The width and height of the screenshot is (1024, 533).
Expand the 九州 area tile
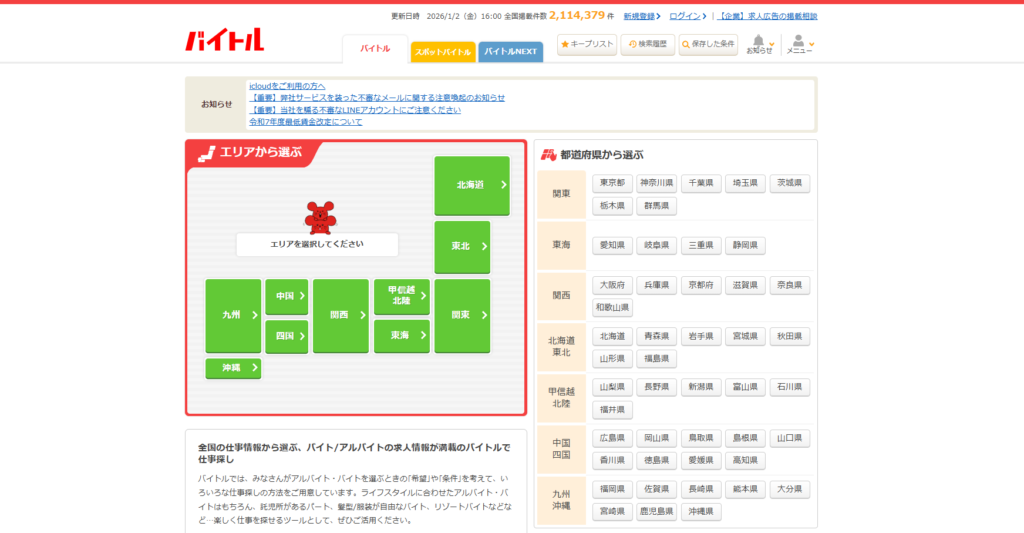233,315
